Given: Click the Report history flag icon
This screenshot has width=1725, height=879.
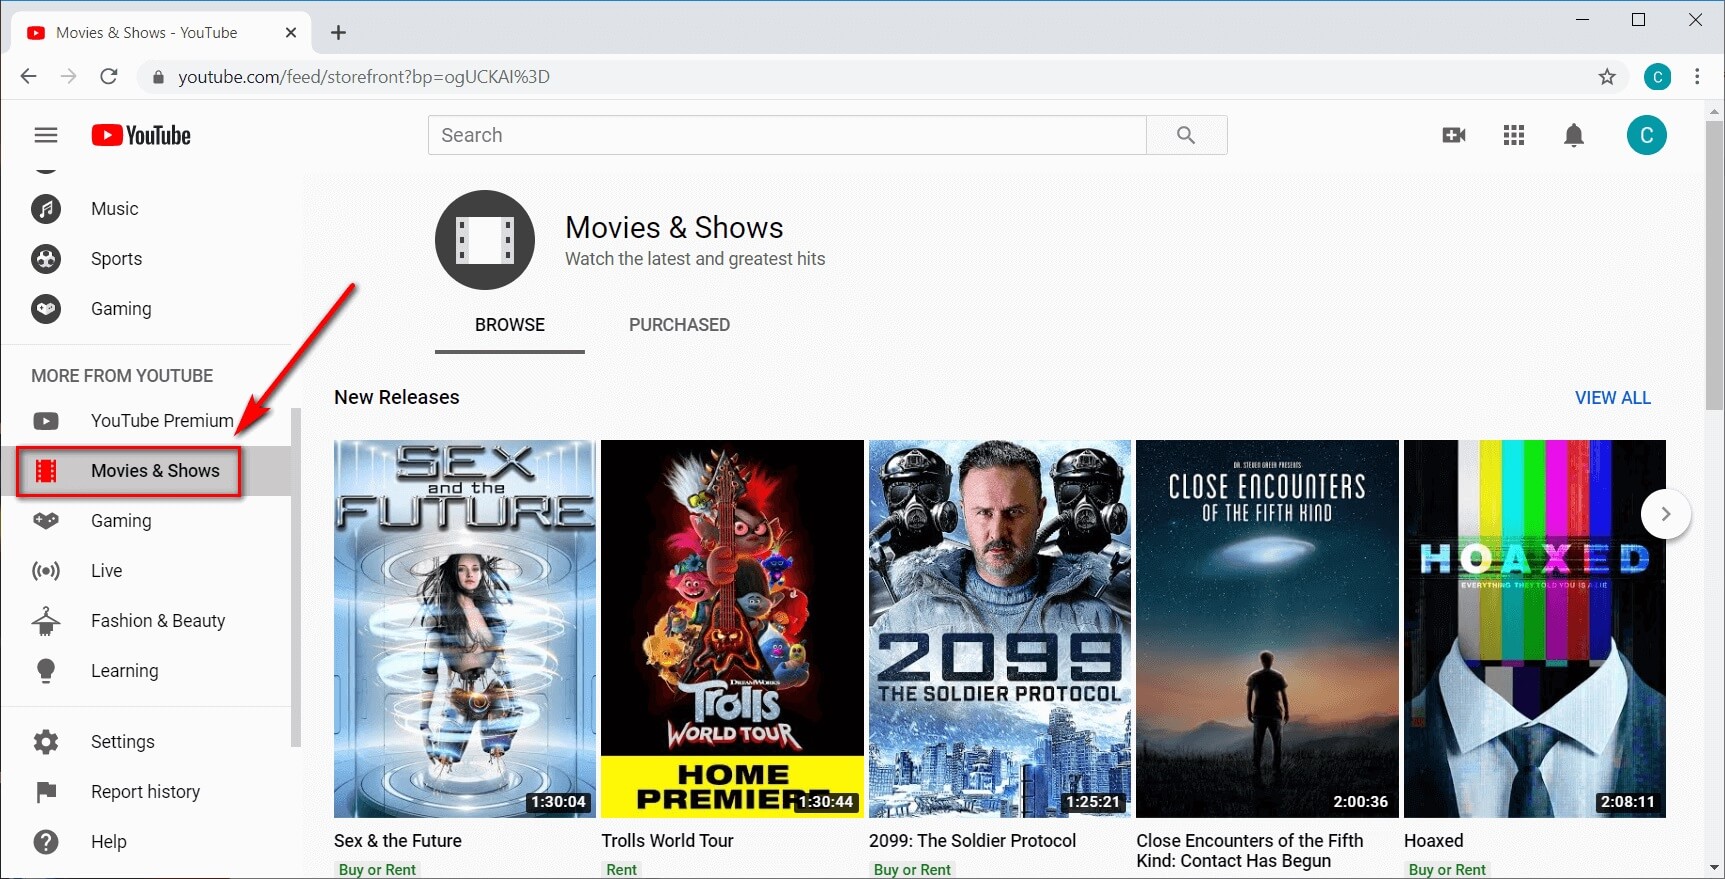Looking at the screenshot, I should (x=46, y=792).
